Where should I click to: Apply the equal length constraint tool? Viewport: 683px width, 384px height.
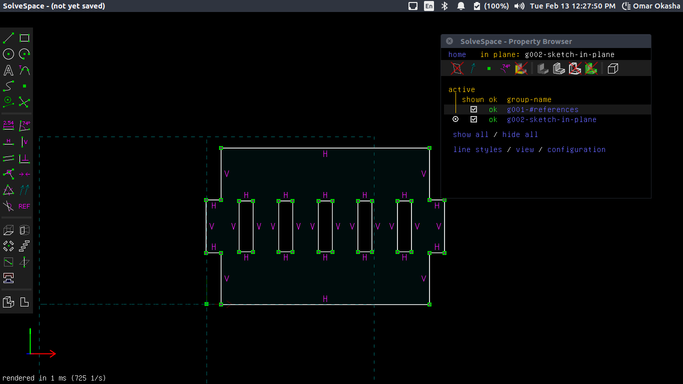pyautogui.click(x=8, y=190)
